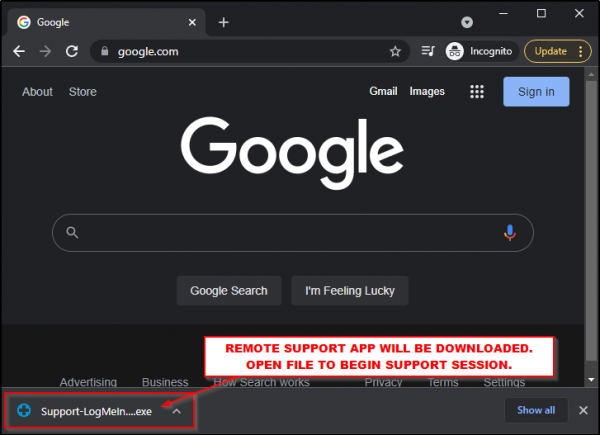Click the Update button
The width and height of the screenshot is (600, 435).
point(550,51)
